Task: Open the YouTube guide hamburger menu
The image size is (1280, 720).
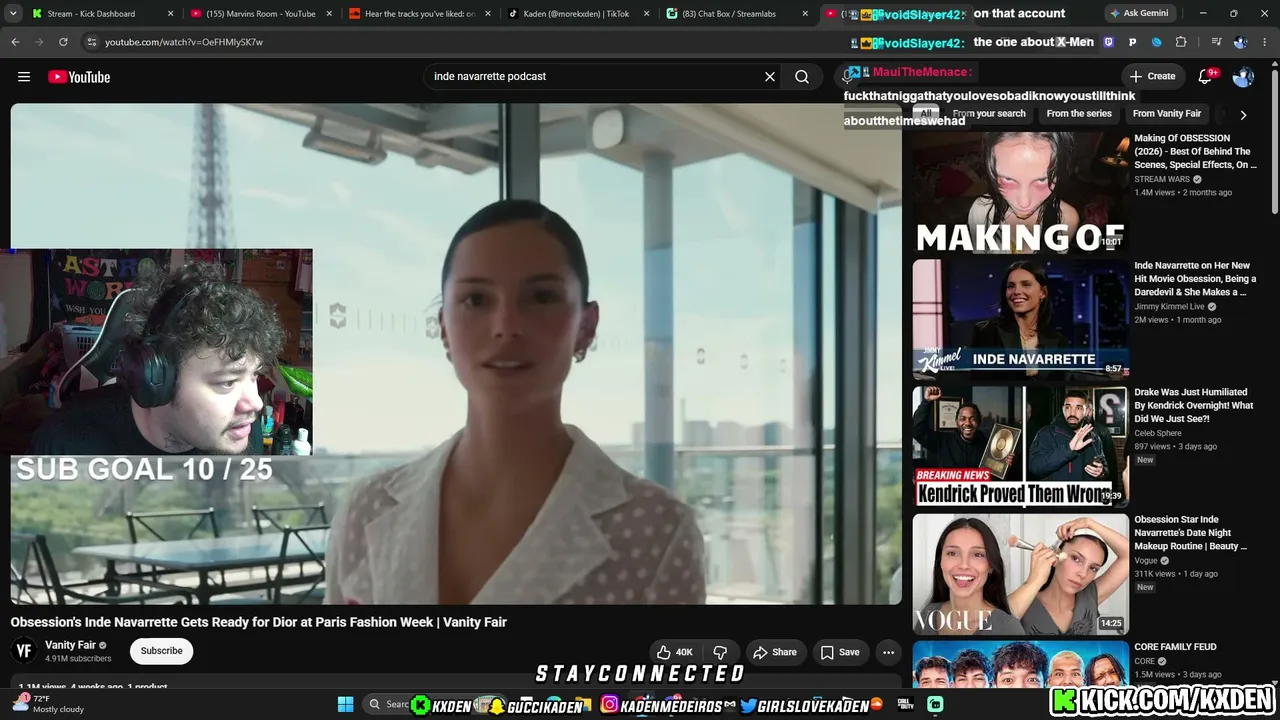Action: pos(24,77)
